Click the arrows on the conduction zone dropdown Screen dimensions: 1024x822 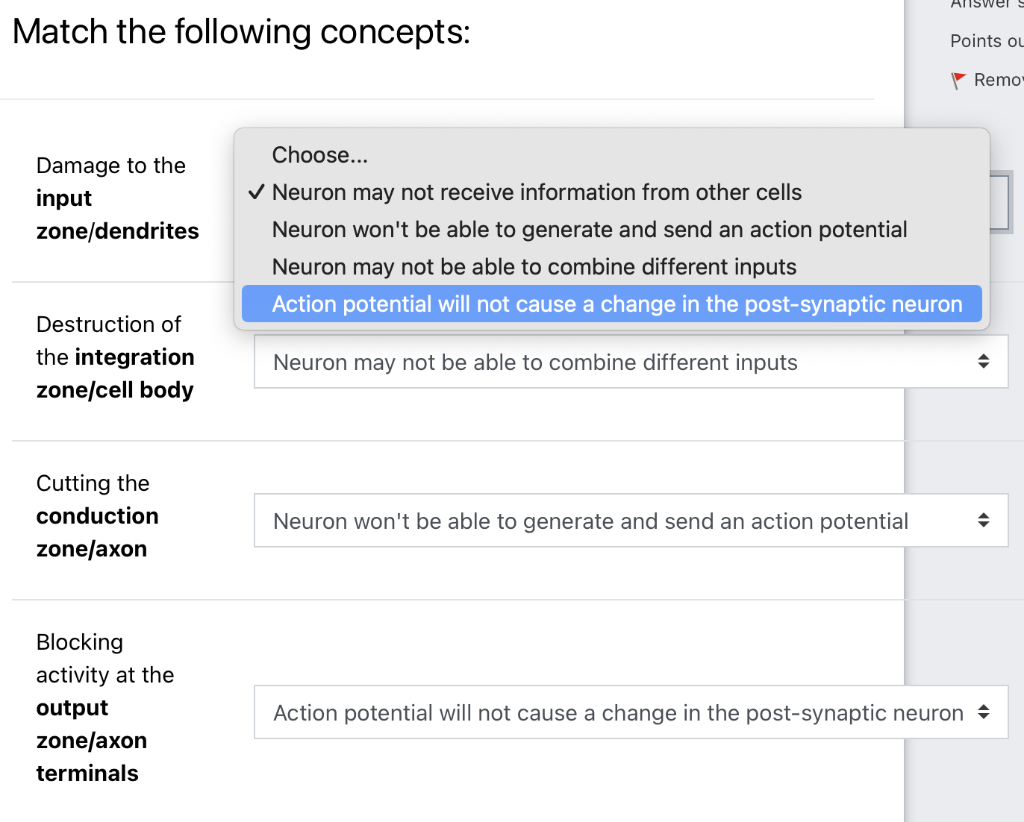click(x=984, y=521)
